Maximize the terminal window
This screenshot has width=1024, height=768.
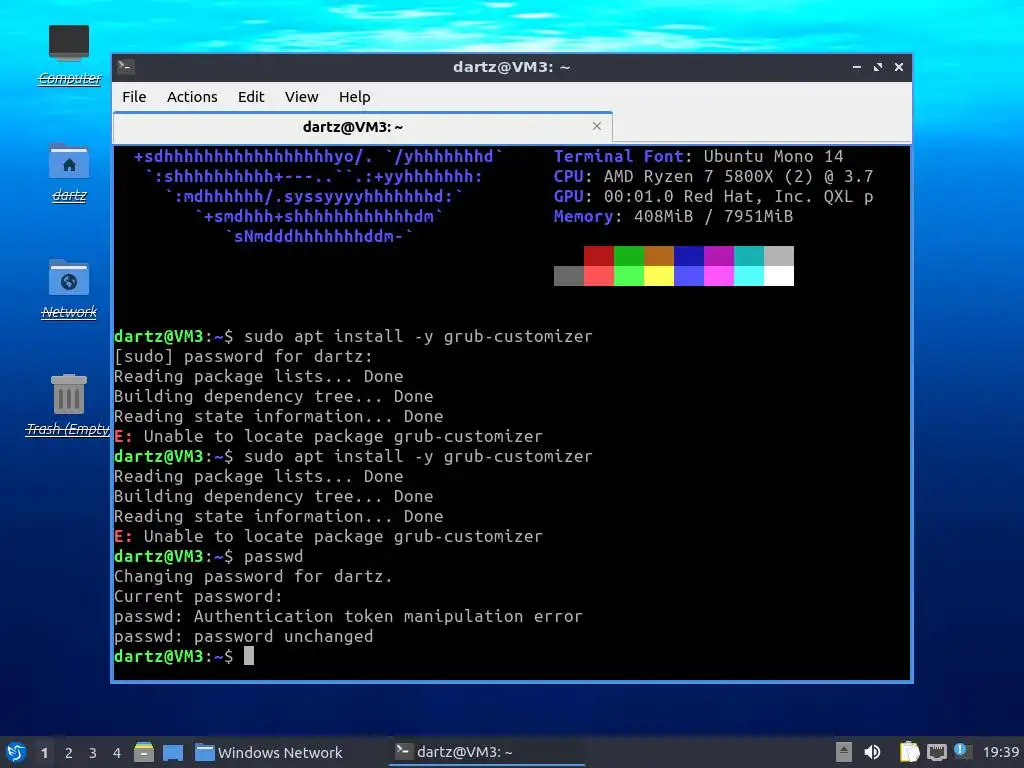[x=878, y=67]
